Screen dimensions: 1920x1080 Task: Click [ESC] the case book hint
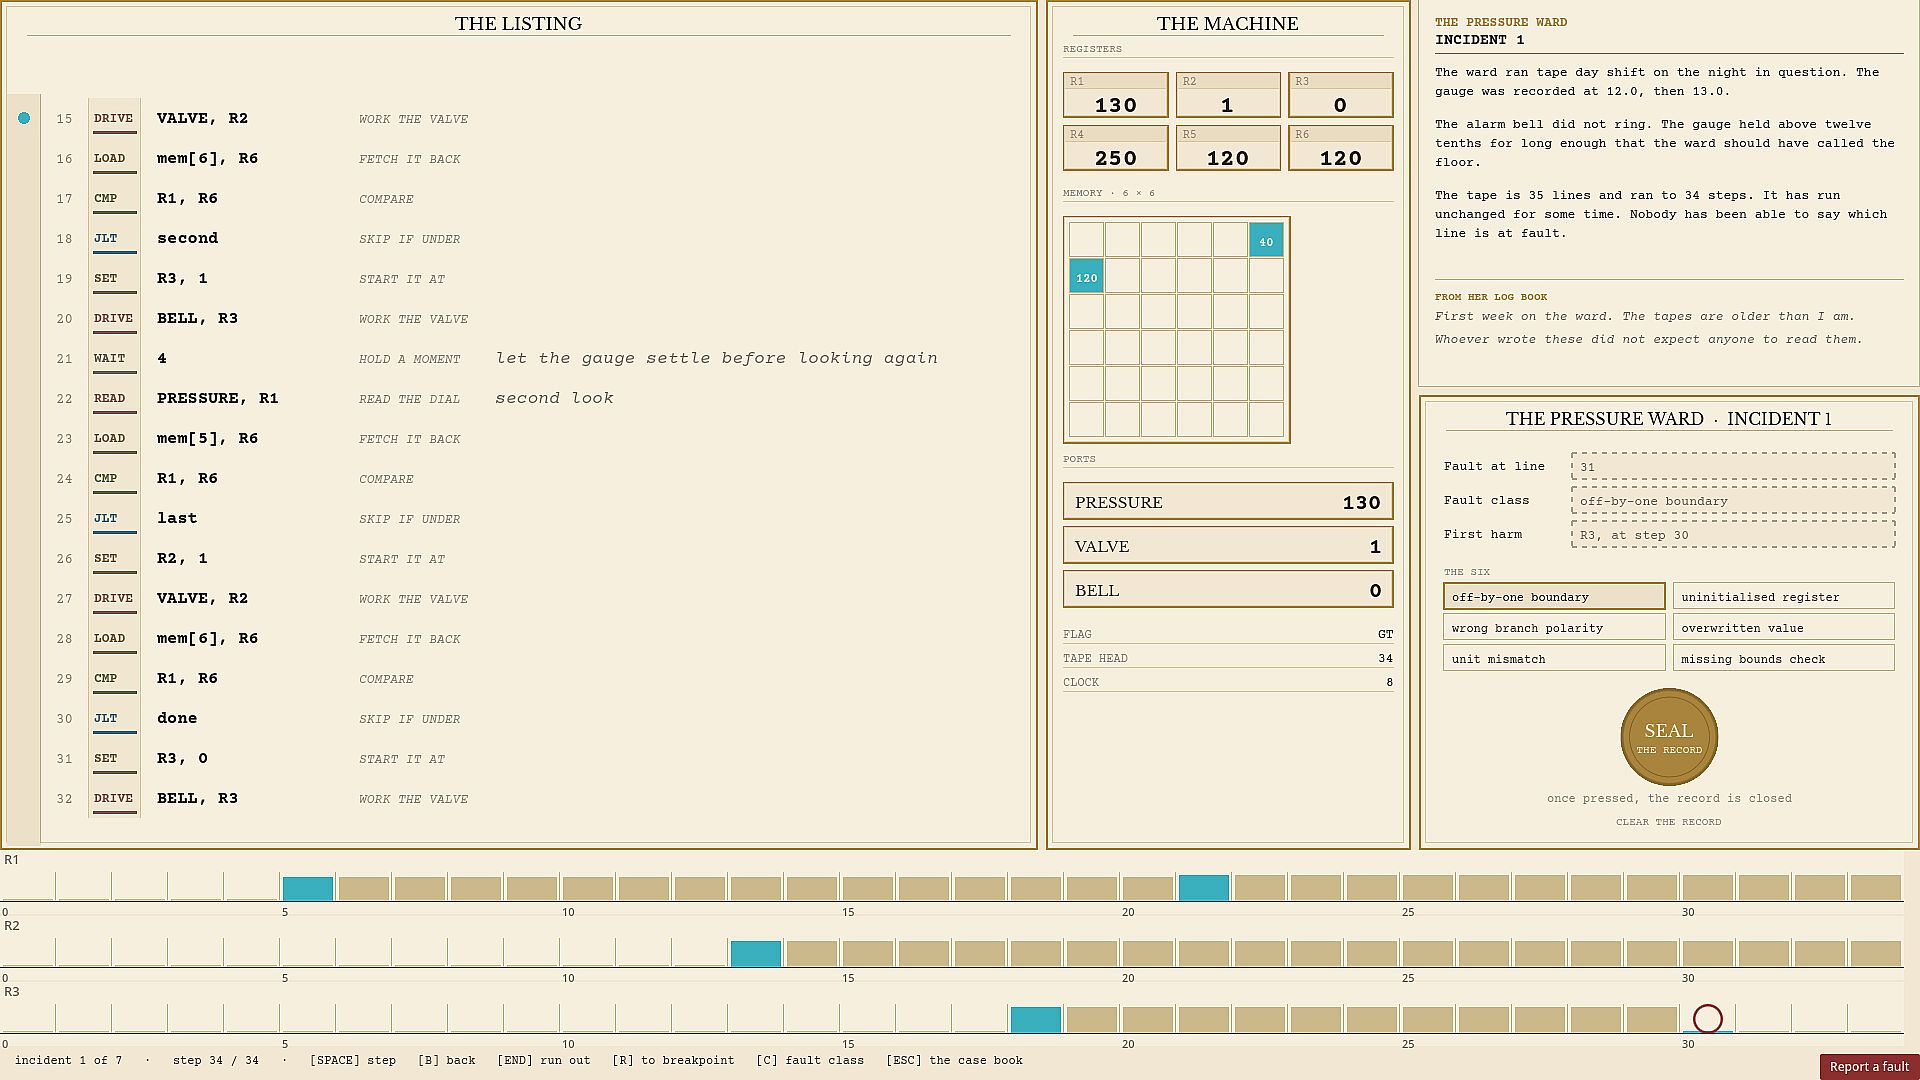point(954,1060)
